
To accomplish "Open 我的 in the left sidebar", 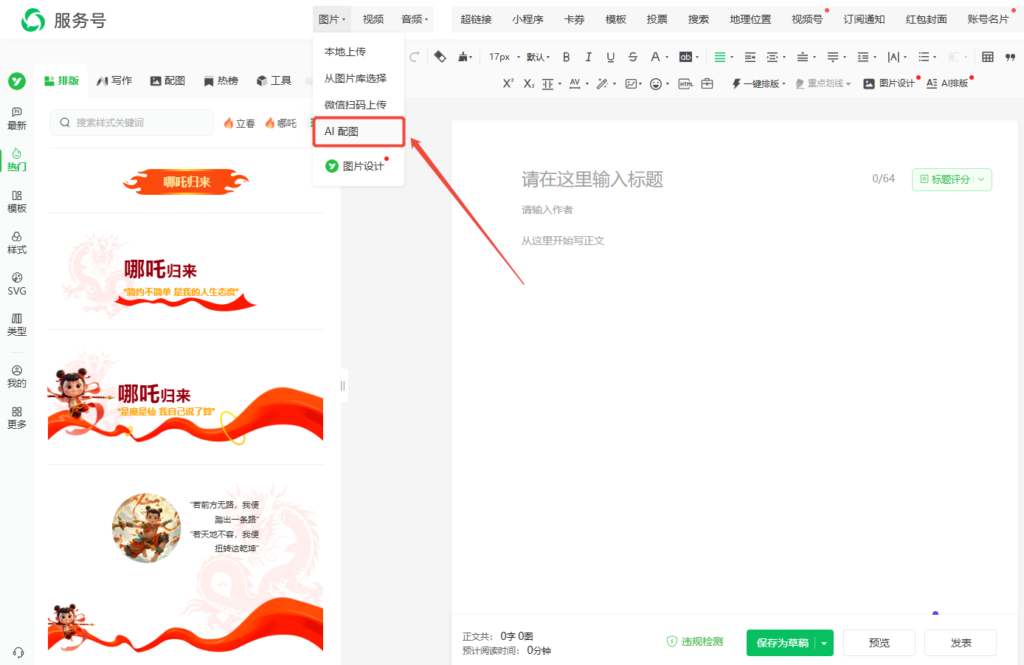I will [x=17, y=376].
